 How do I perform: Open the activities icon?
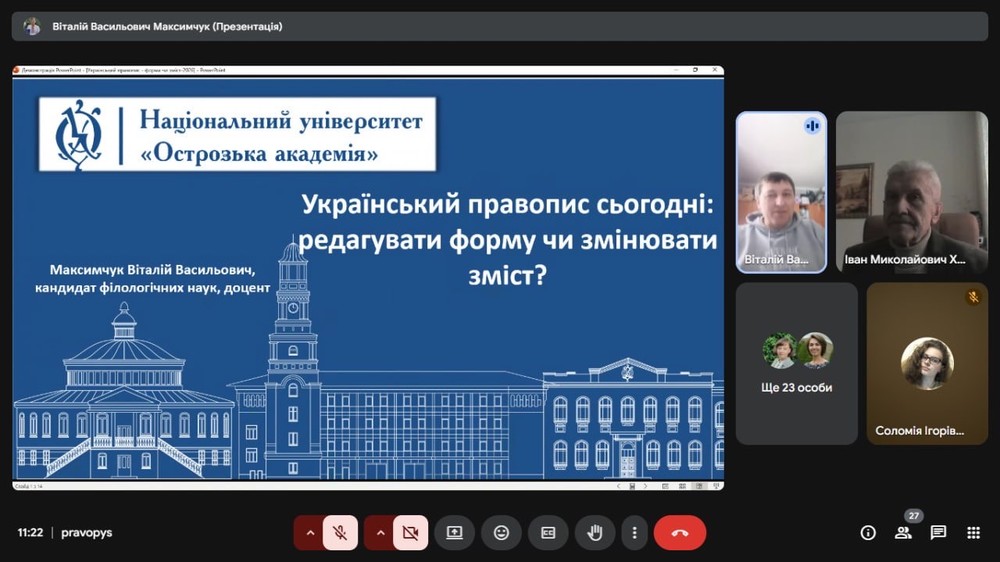pos(973,533)
